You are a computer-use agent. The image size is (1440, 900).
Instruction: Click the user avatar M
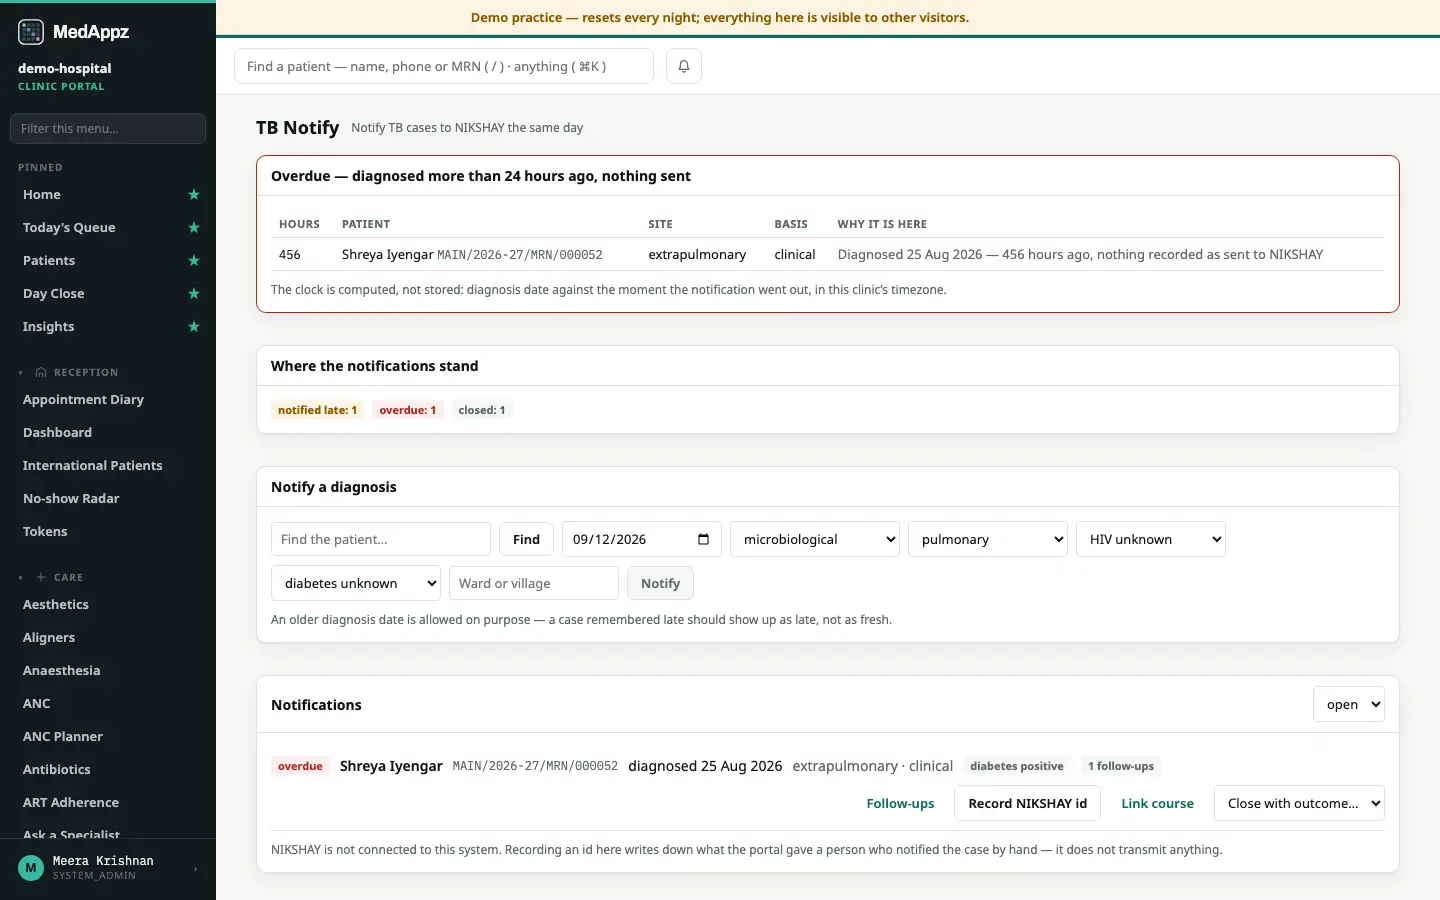click(x=31, y=868)
